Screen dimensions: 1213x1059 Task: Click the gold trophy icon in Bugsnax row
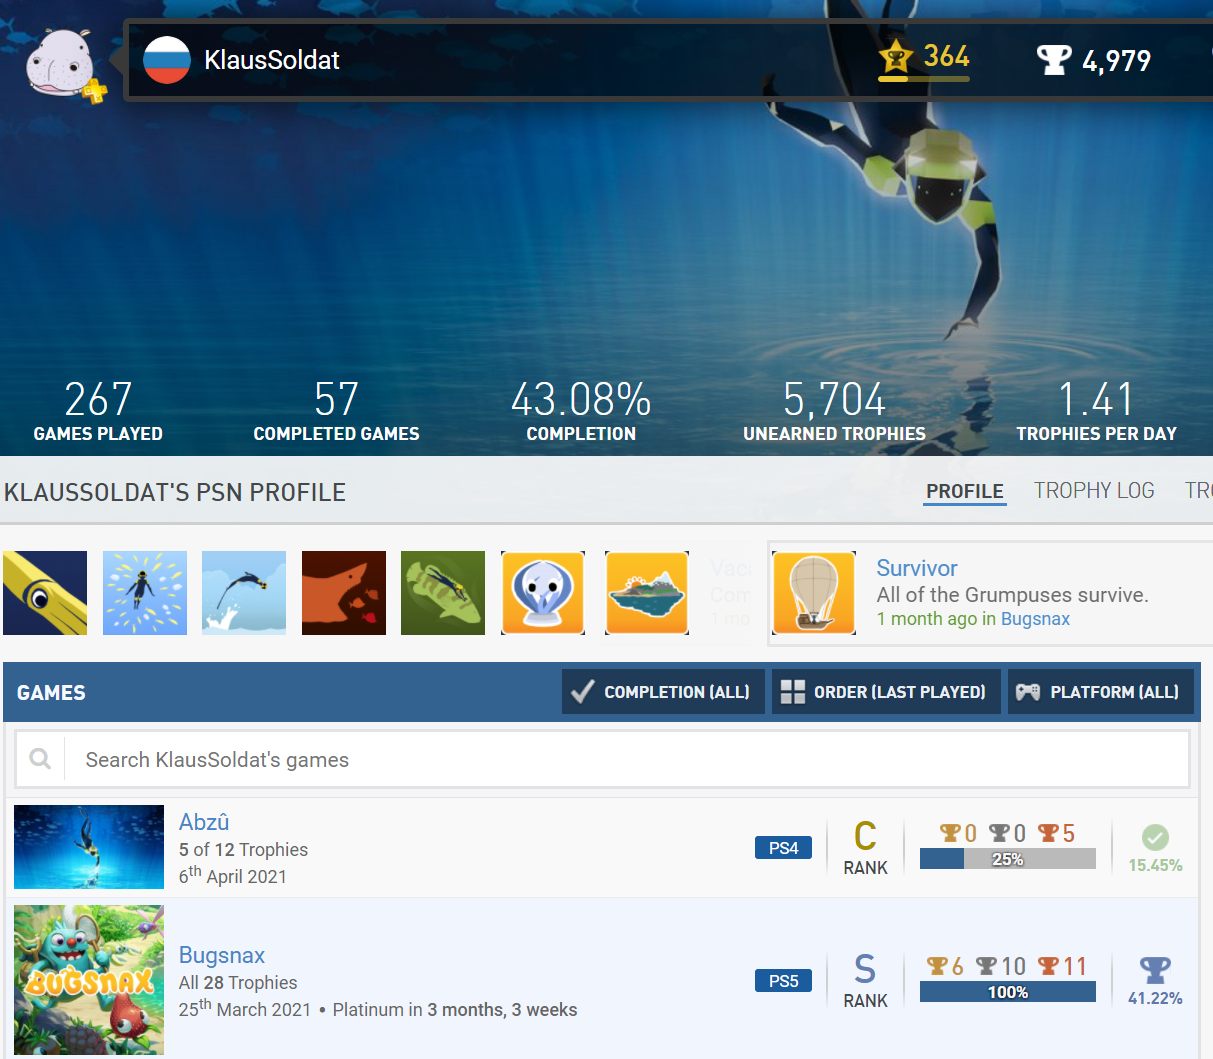pos(937,966)
